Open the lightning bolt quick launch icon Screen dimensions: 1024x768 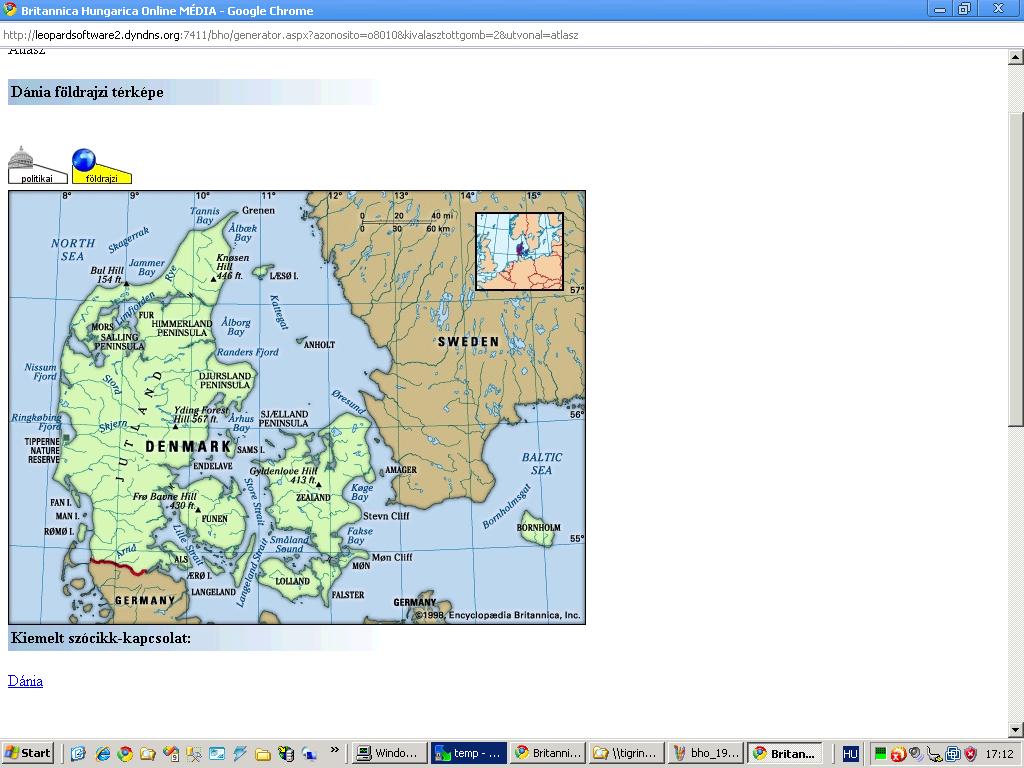(x=240, y=754)
